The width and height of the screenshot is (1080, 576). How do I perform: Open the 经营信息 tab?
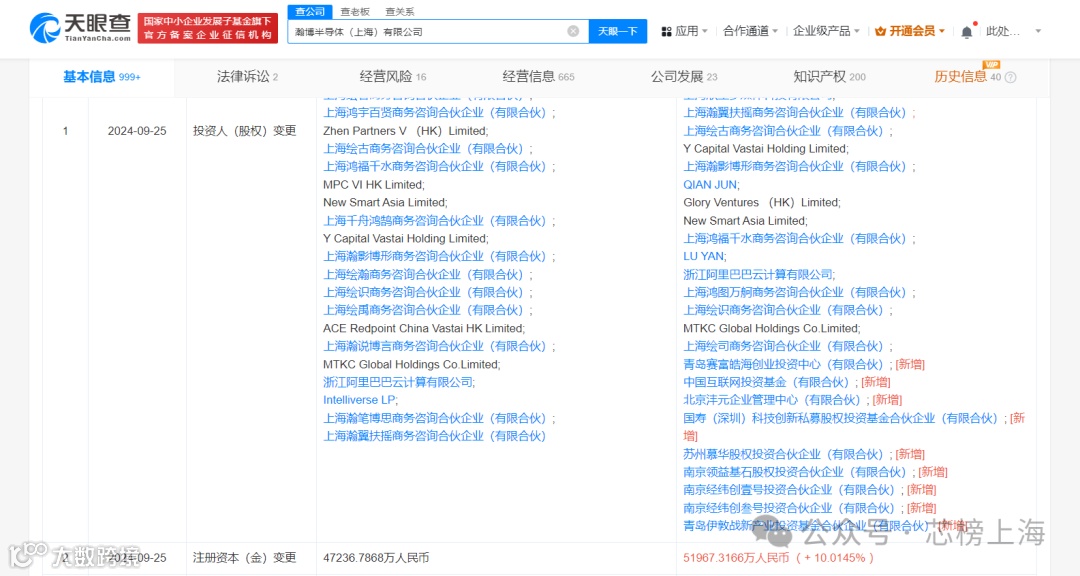[538, 76]
